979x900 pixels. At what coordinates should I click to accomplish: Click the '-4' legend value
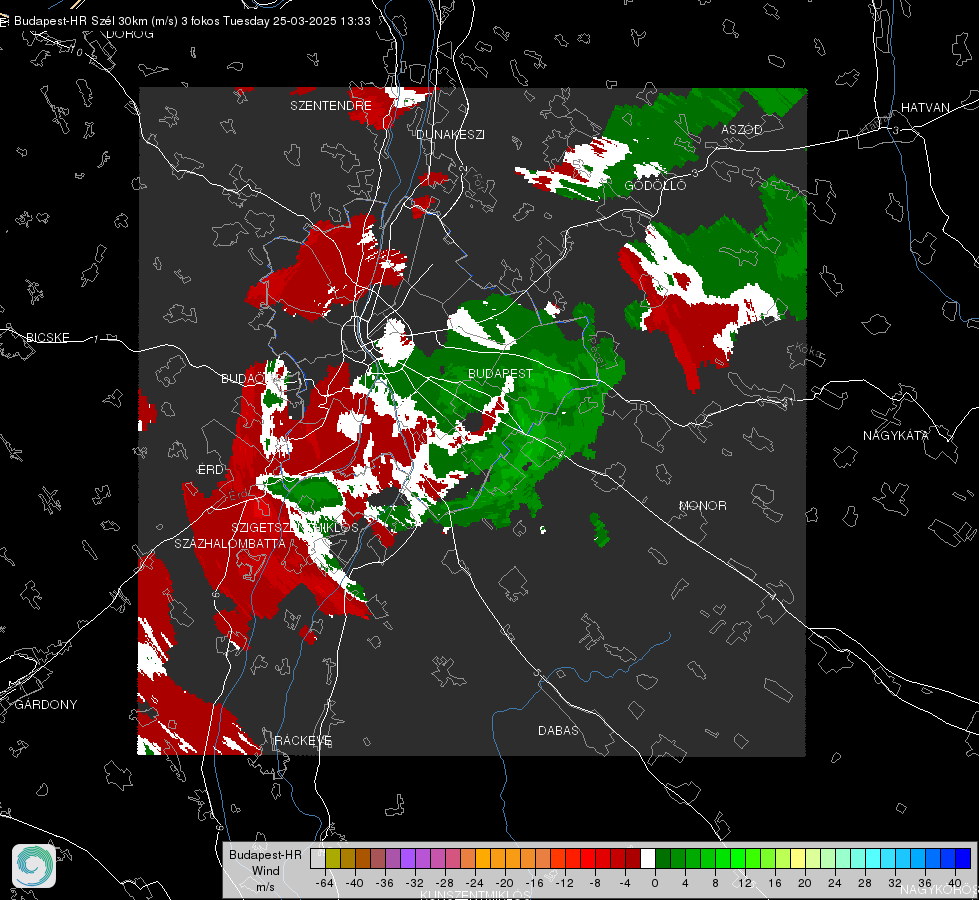tap(625, 883)
